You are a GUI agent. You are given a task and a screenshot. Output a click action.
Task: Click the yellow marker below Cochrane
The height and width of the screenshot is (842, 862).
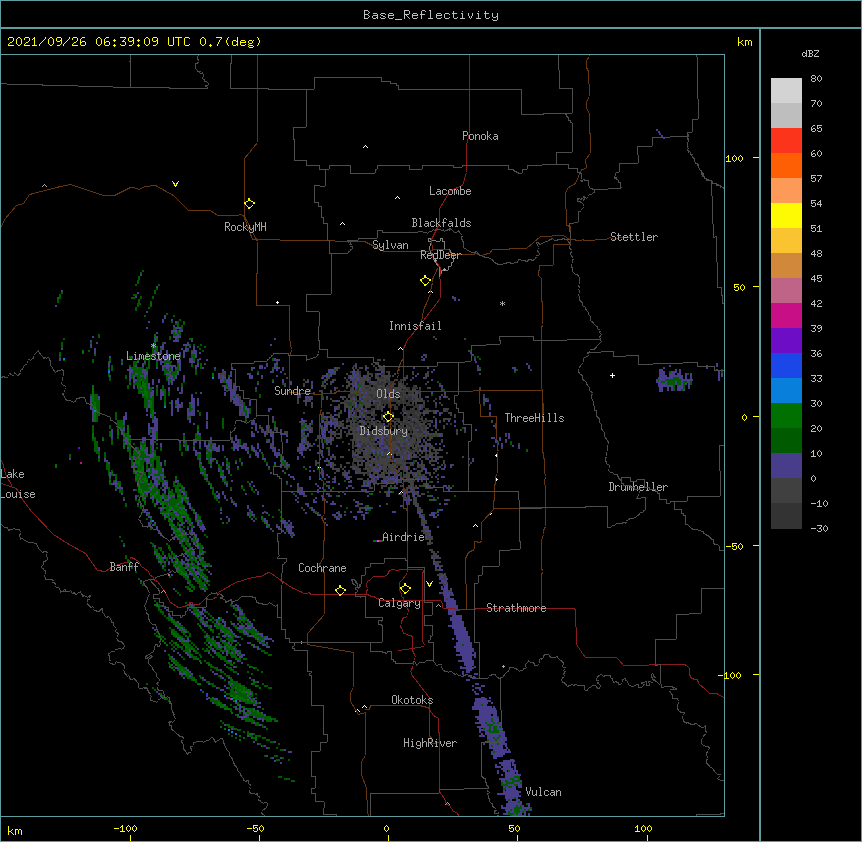[x=340, y=590]
